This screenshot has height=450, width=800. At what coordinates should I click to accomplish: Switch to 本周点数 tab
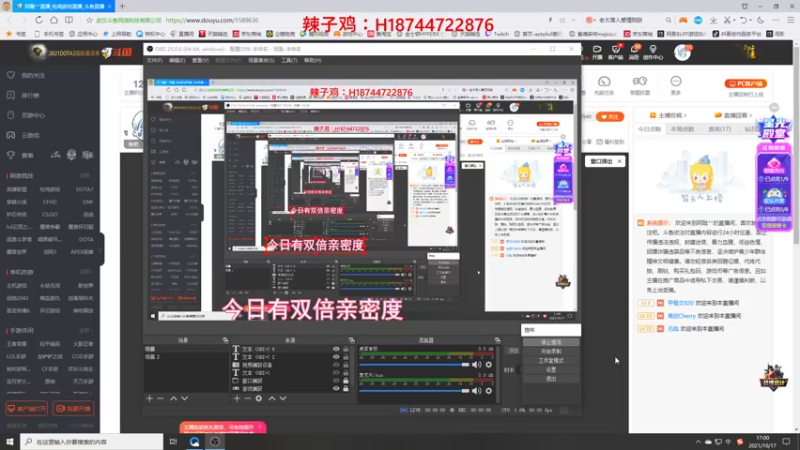pos(682,130)
